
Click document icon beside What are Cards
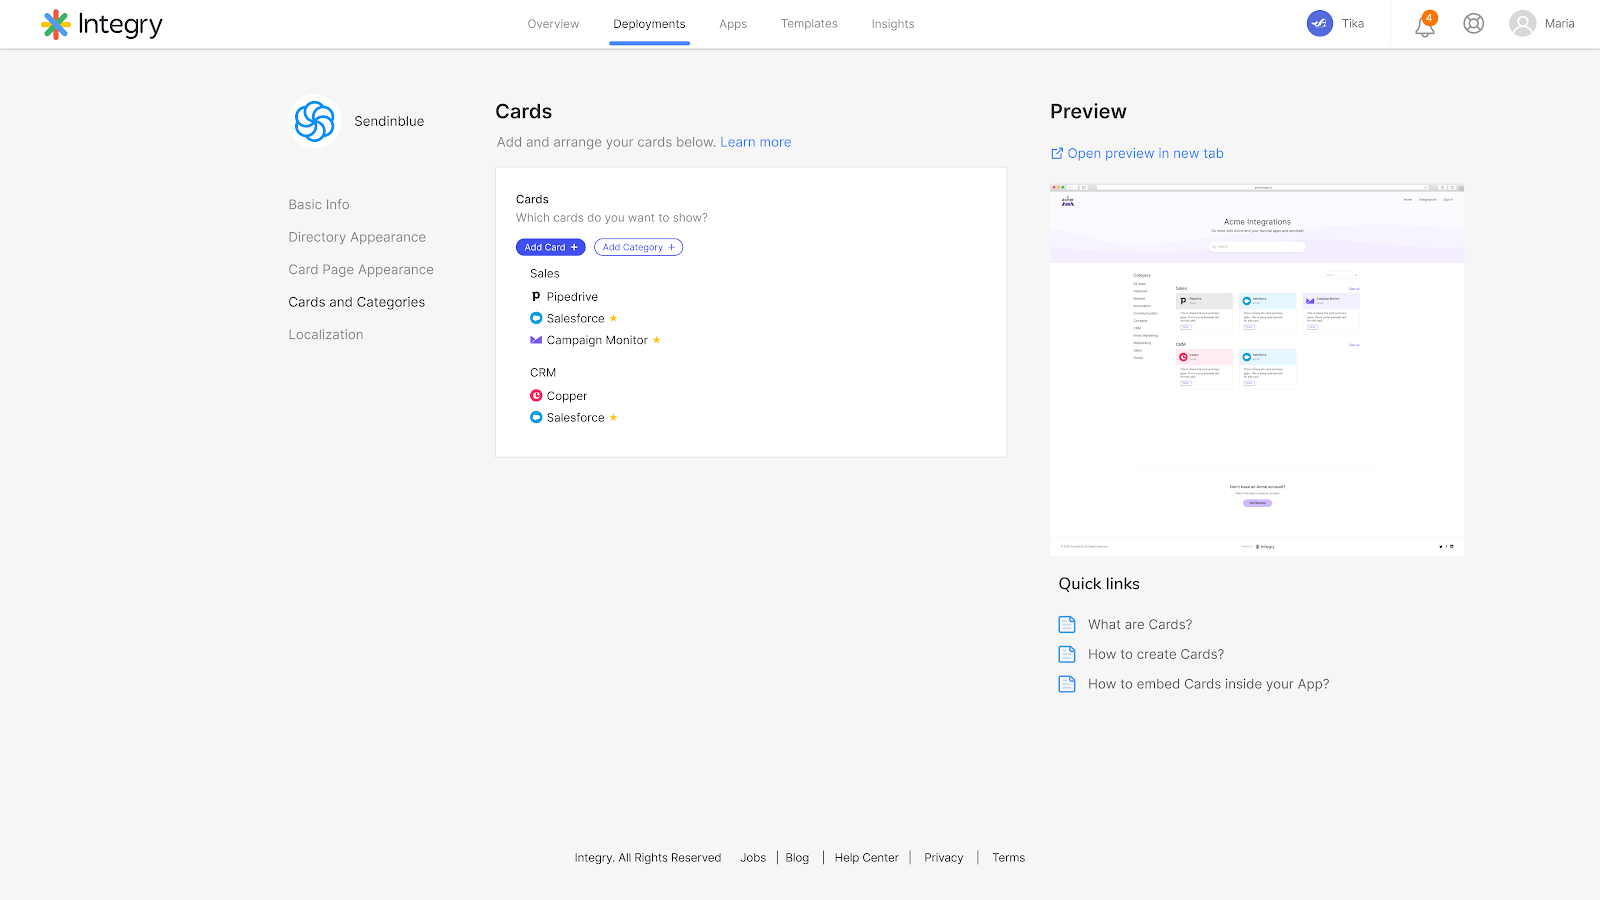point(1067,624)
